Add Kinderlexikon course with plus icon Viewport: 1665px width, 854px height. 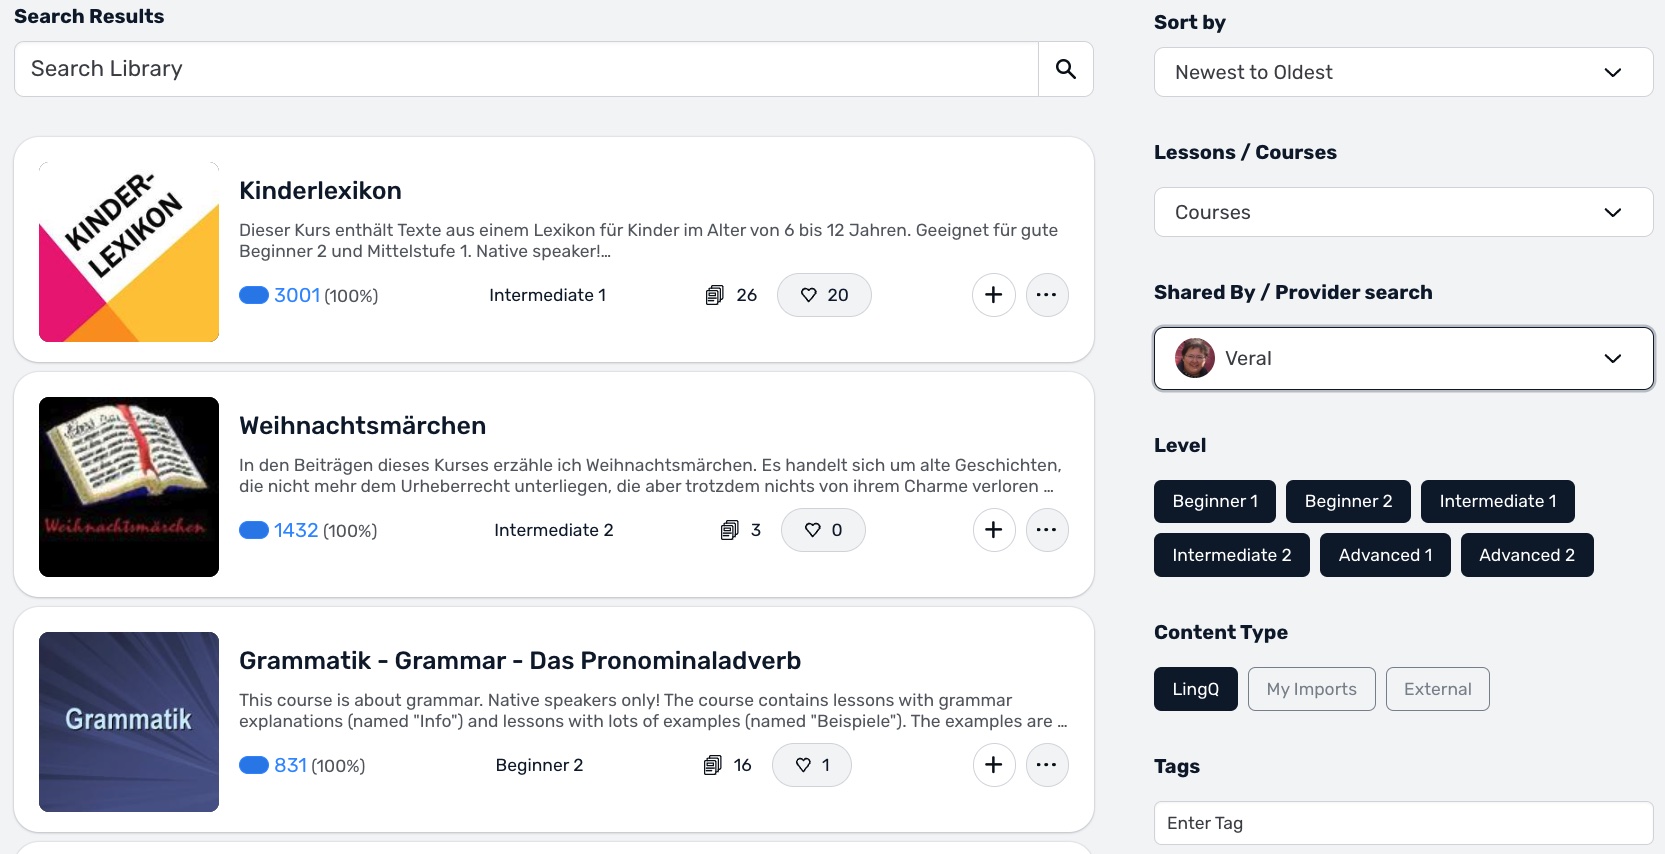pyautogui.click(x=994, y=295)
